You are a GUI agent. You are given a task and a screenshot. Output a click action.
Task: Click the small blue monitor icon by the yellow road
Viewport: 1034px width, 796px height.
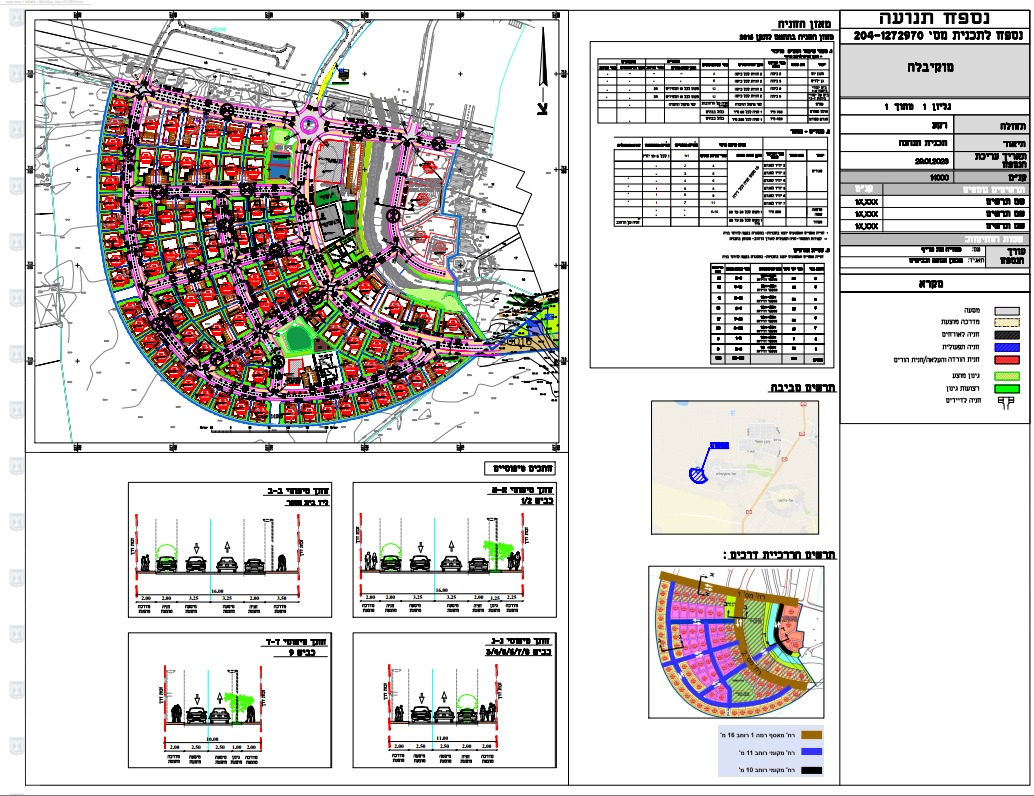(341, 71)
